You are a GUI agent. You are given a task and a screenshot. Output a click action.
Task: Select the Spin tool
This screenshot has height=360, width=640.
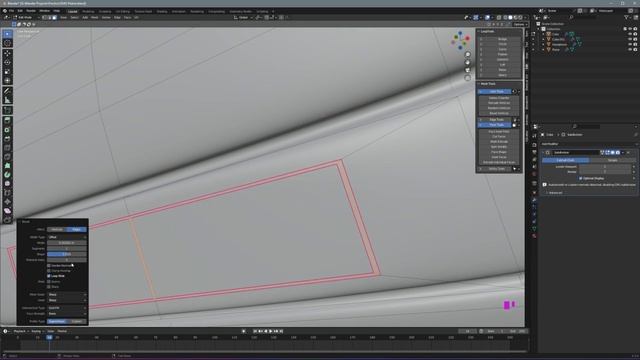tap(7, 175)
